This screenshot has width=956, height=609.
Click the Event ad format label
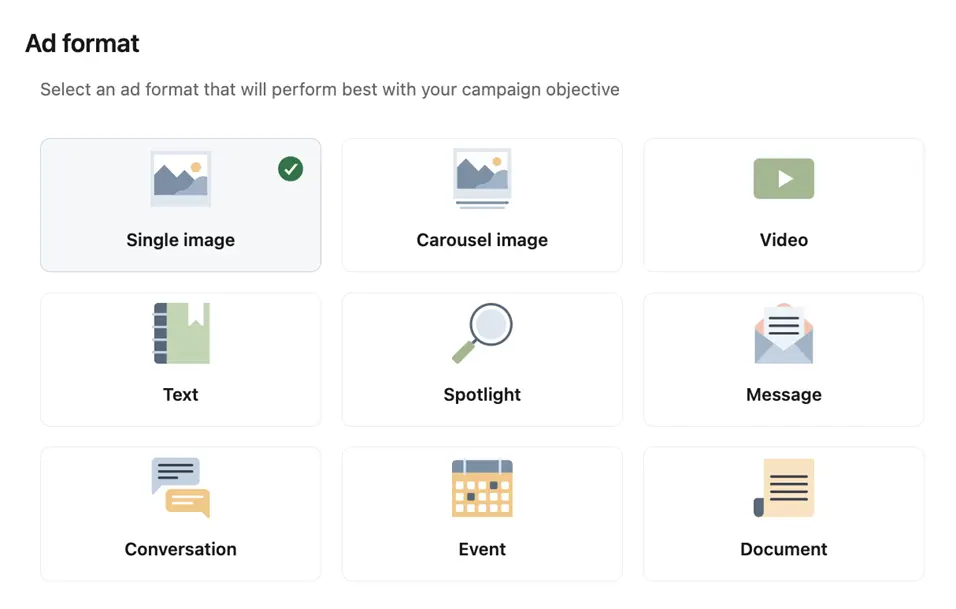pyautogui.click(x=482, y=548)
